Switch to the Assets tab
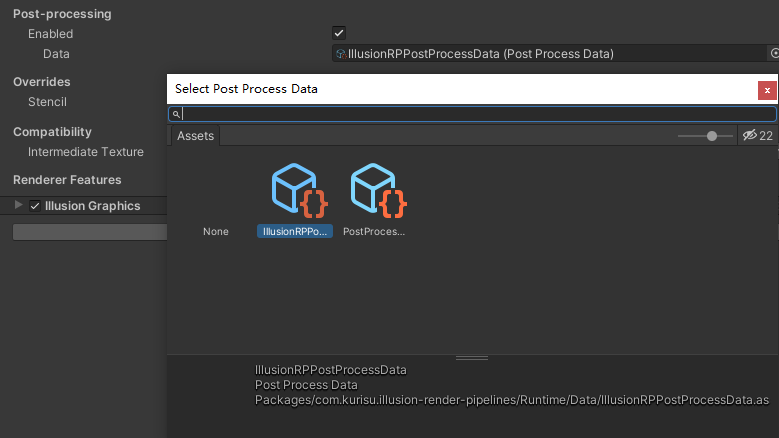 [x=195, y=136]
